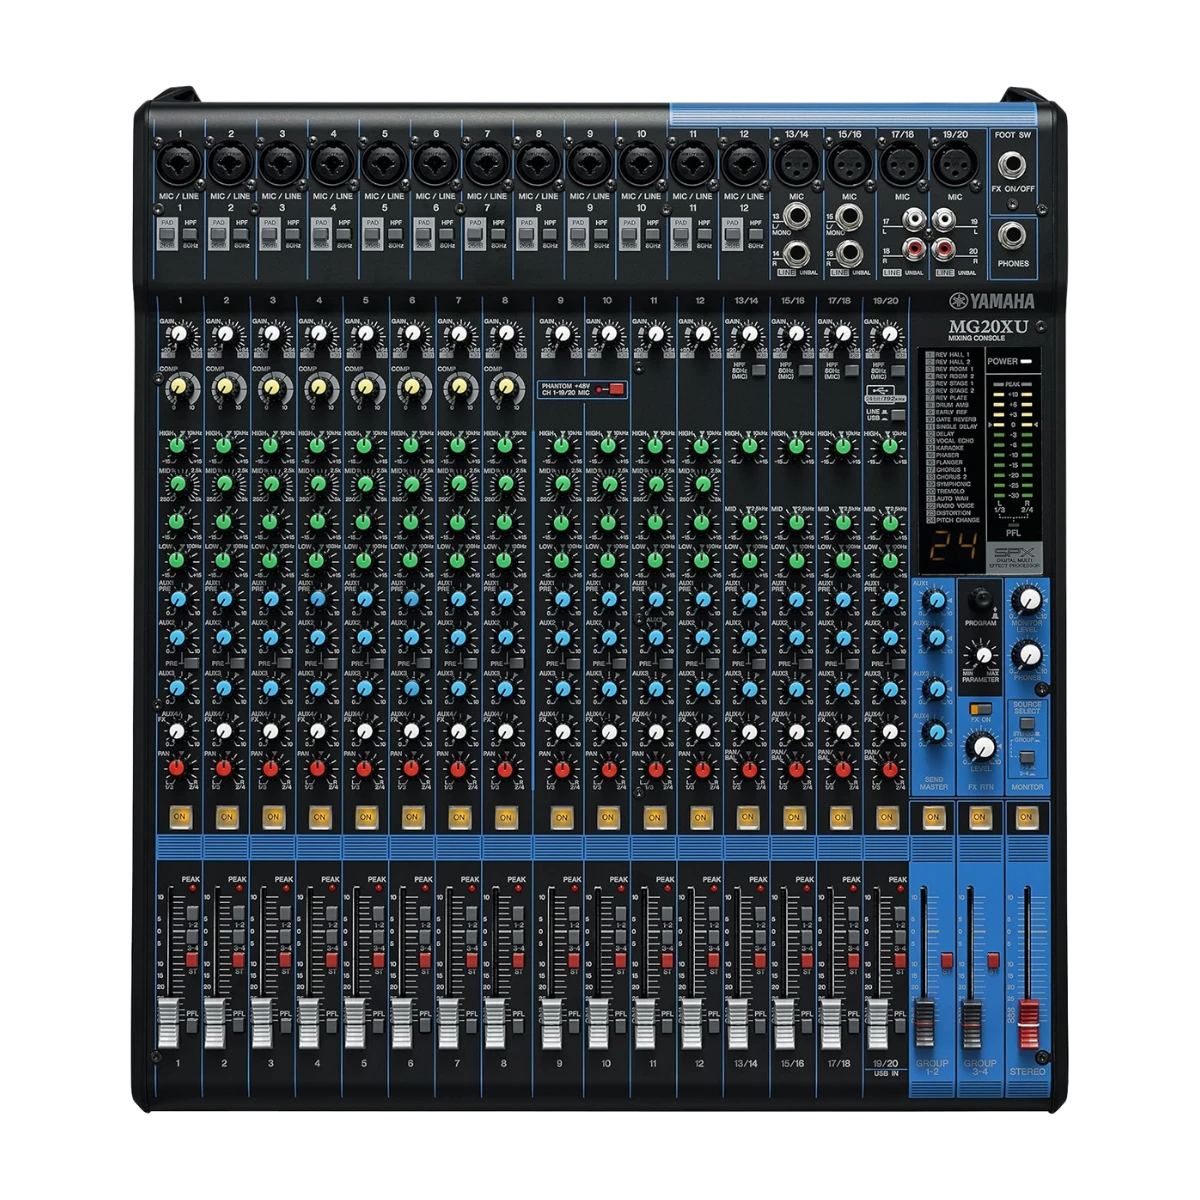Click the yellow COMP knob on channel 3
Image resolution: width=1200 pixels, height=1200 pixels.
(x=271, y=386)
